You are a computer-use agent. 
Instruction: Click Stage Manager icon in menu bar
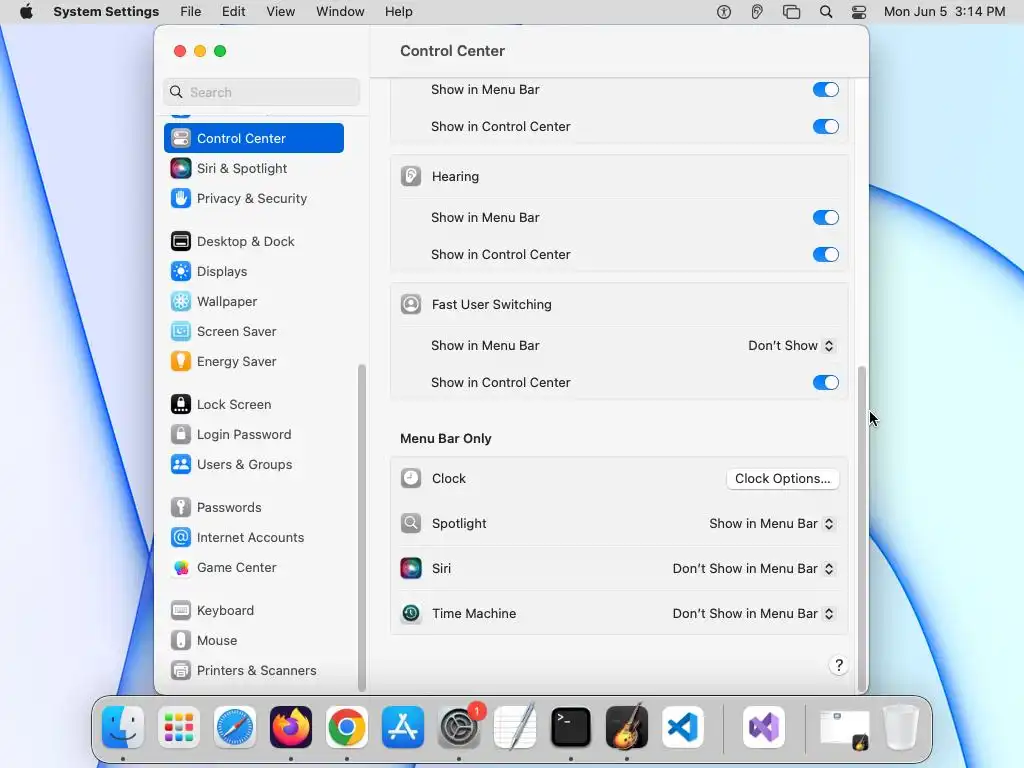[792, 12]
